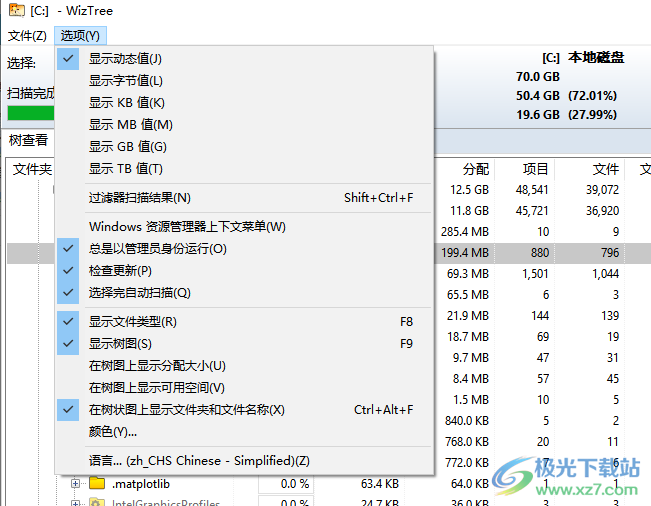Click the 840.0 KB allocation cell
The image size is (651, 506).
coord(467,421)
